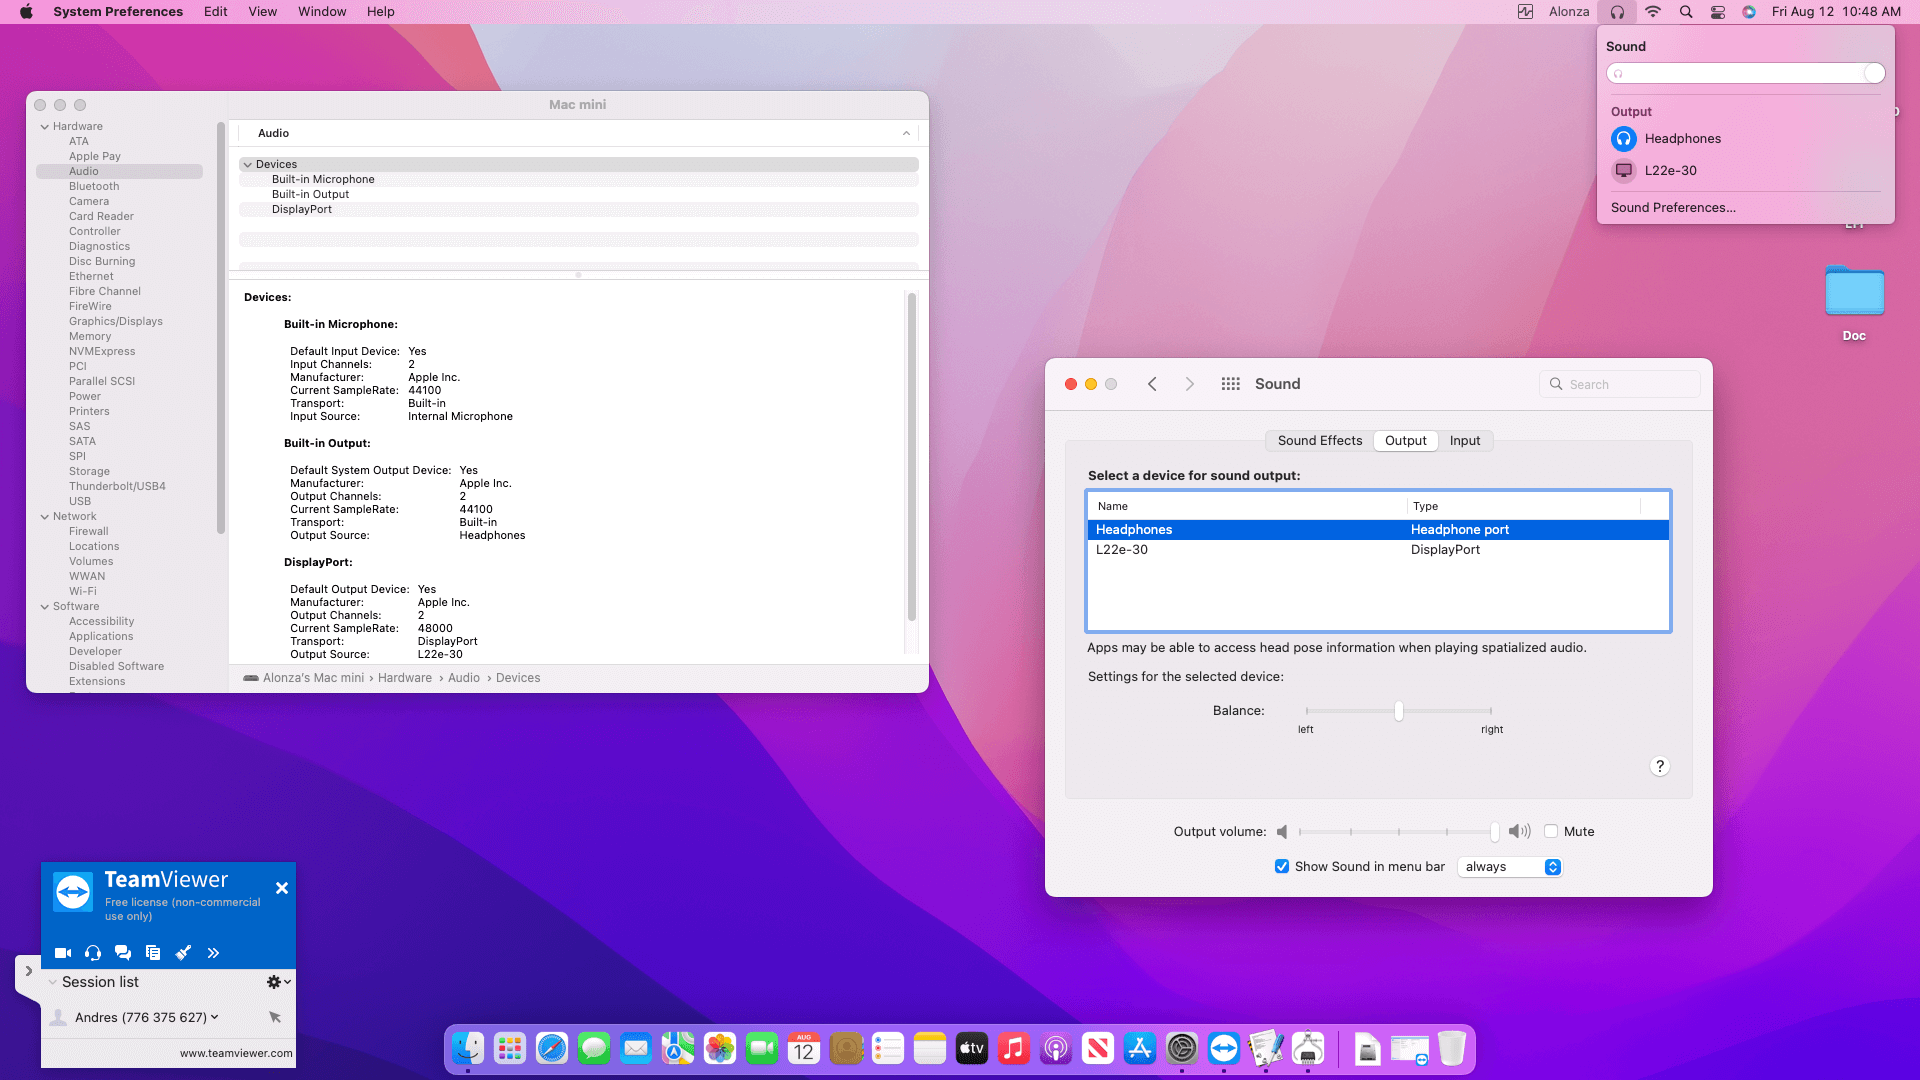Screen dimensions: 1920x1080
Task: Click the Balance slider knob
Action: click(1398, 711)
